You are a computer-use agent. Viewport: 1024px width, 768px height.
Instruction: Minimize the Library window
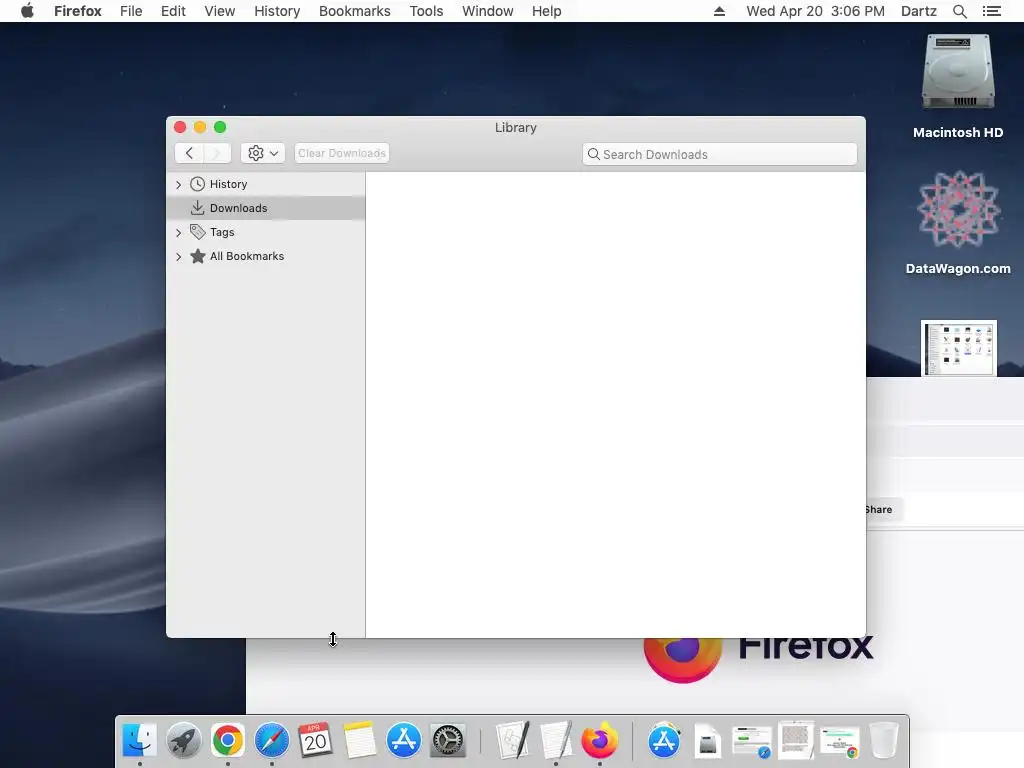pos(200,127)
